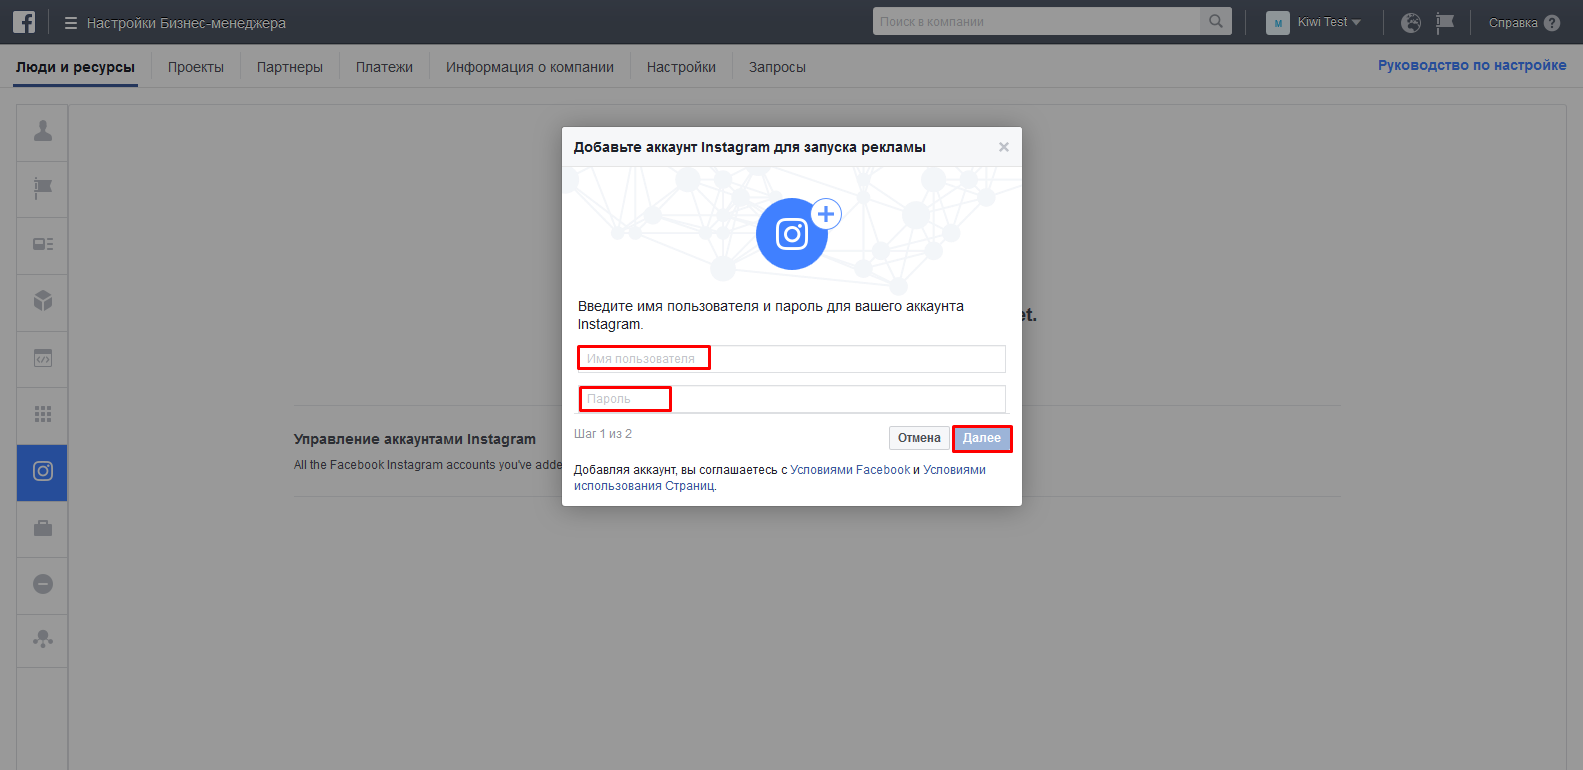Click the Справка help question mark
This screenshot has height=770, width=1583.
pos(1552,23)
